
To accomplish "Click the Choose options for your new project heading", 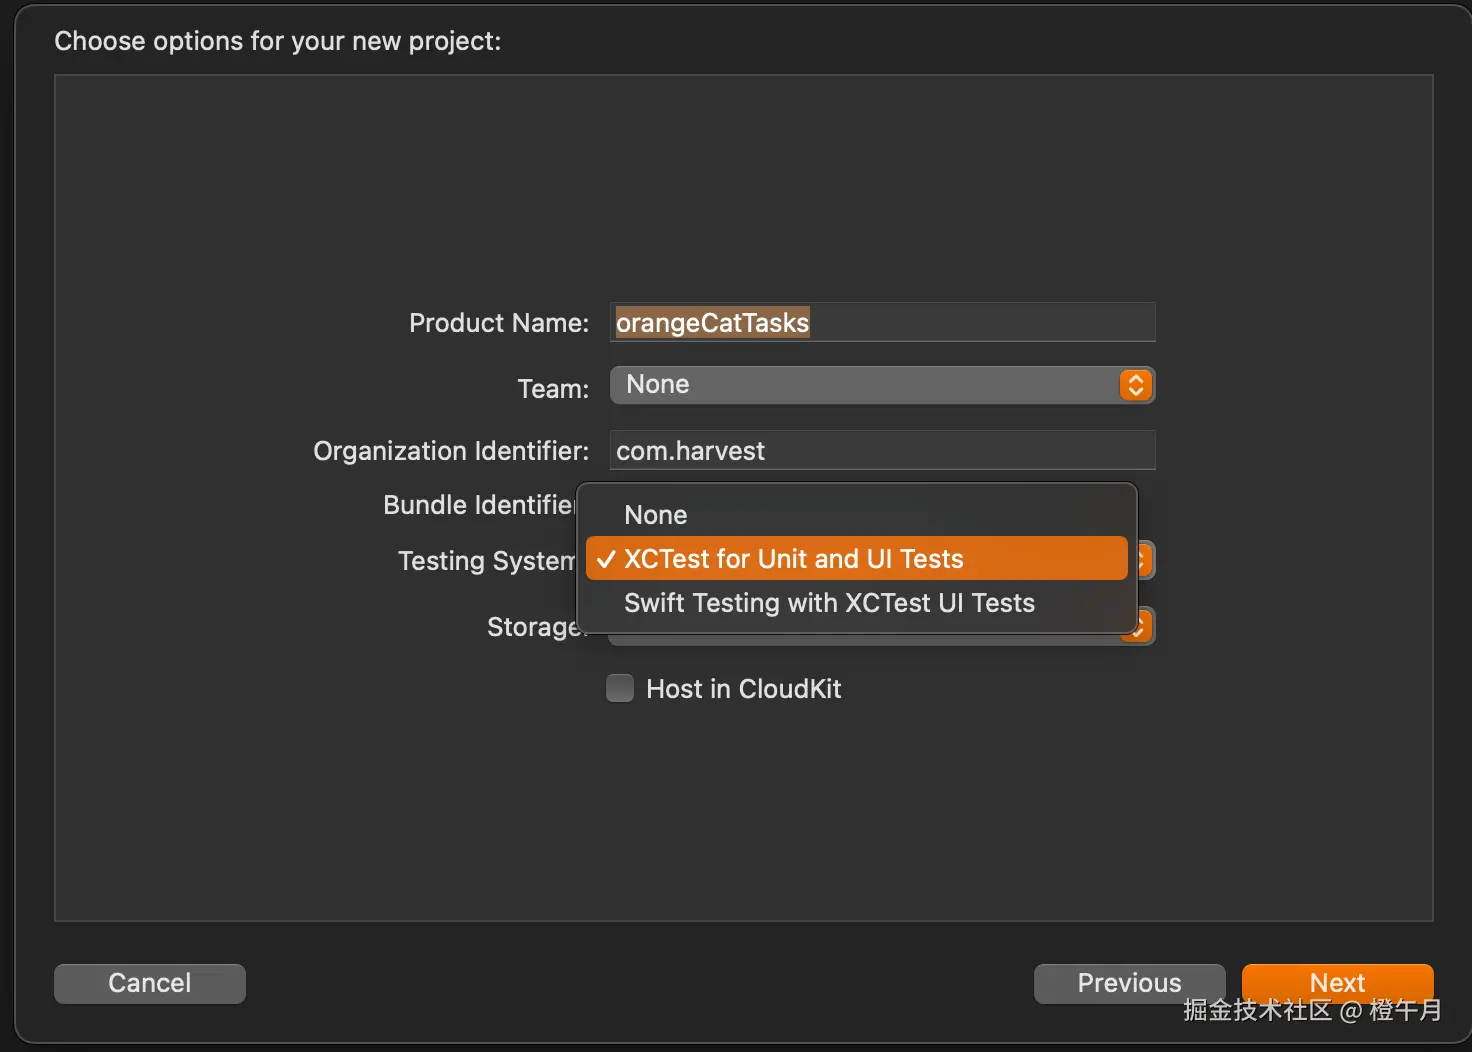I will 277,41.
